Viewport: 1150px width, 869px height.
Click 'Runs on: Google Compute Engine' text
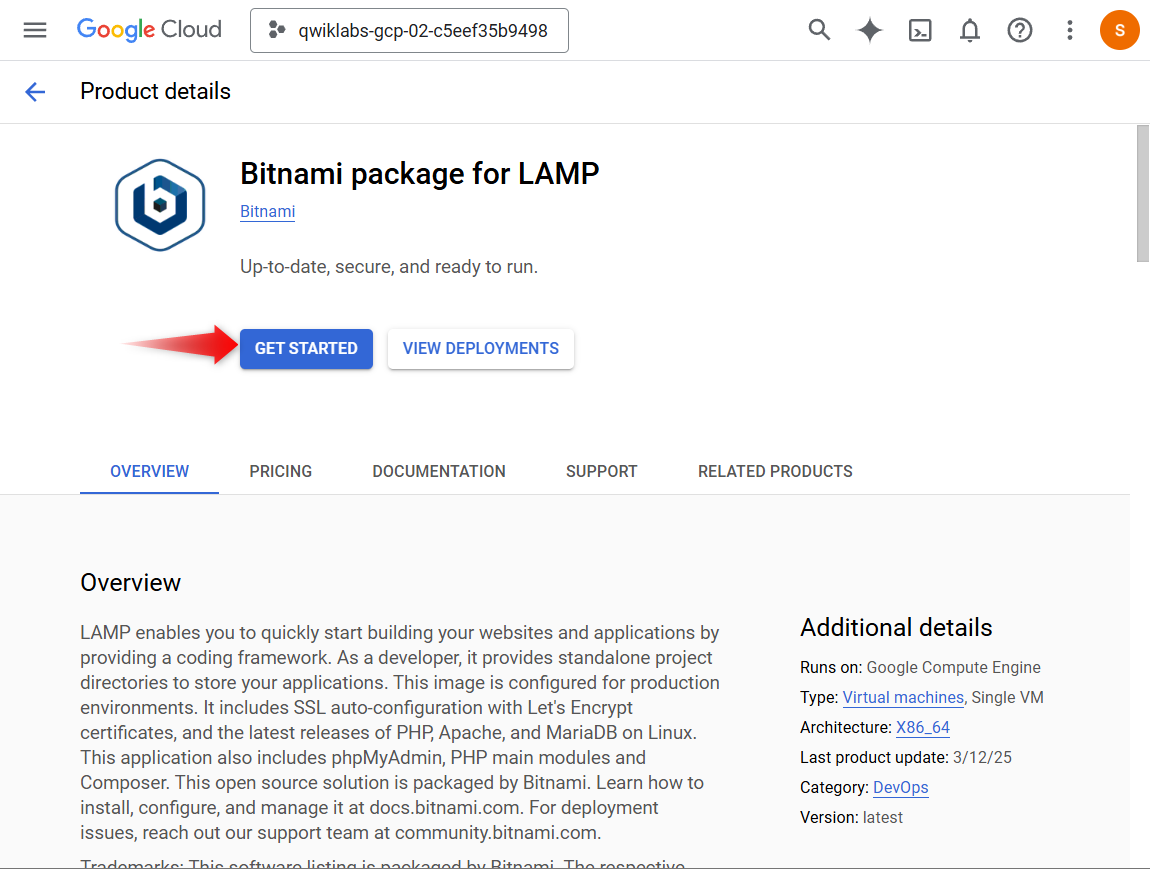920,667
